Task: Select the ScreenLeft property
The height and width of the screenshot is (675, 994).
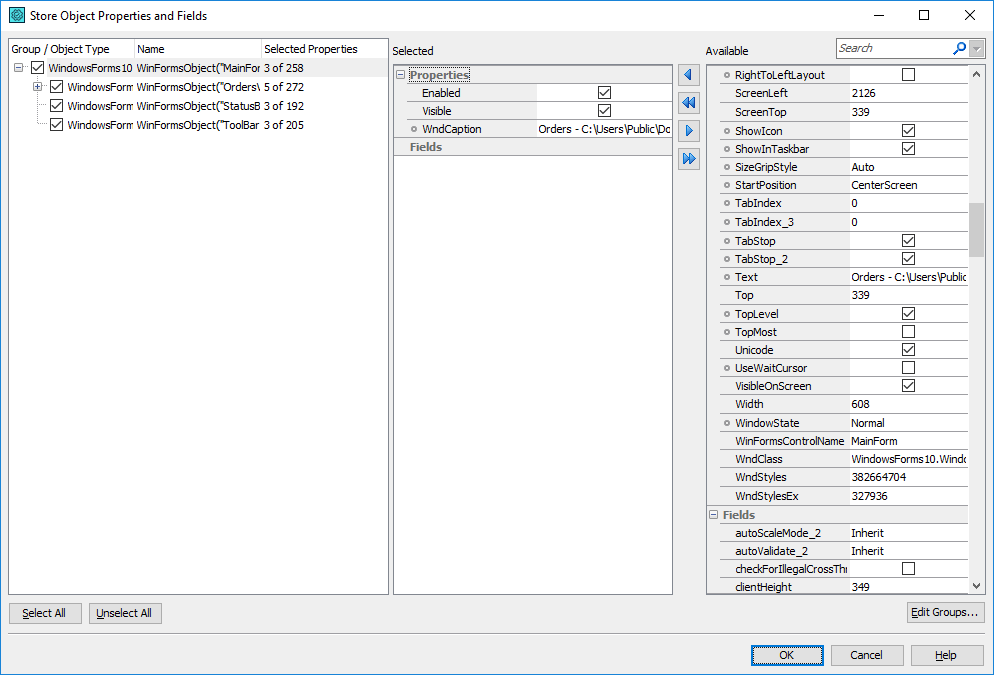Action: click(844, 93)
